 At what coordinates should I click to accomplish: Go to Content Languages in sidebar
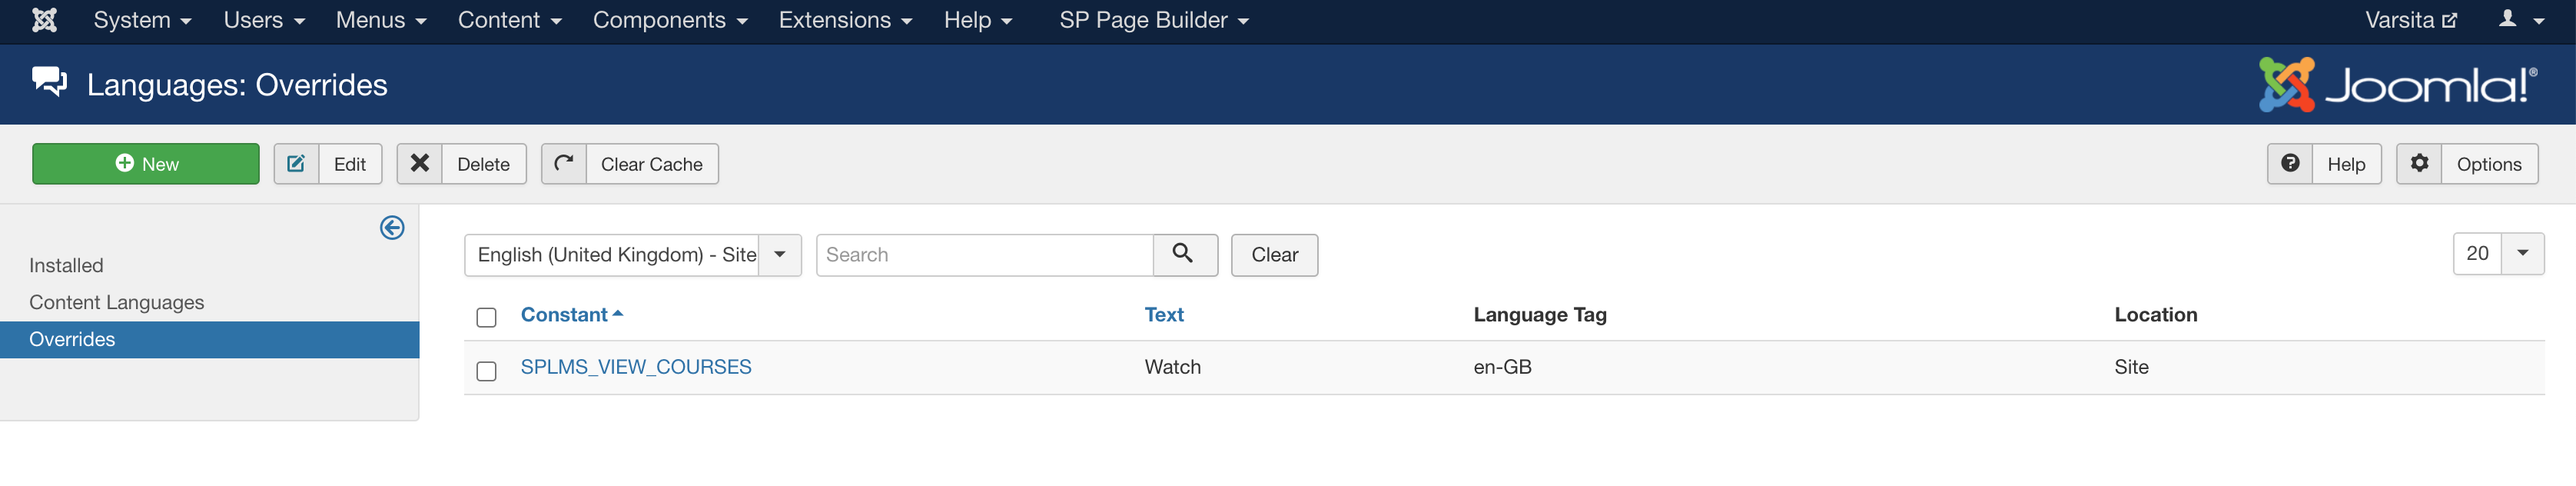[117, 302]
